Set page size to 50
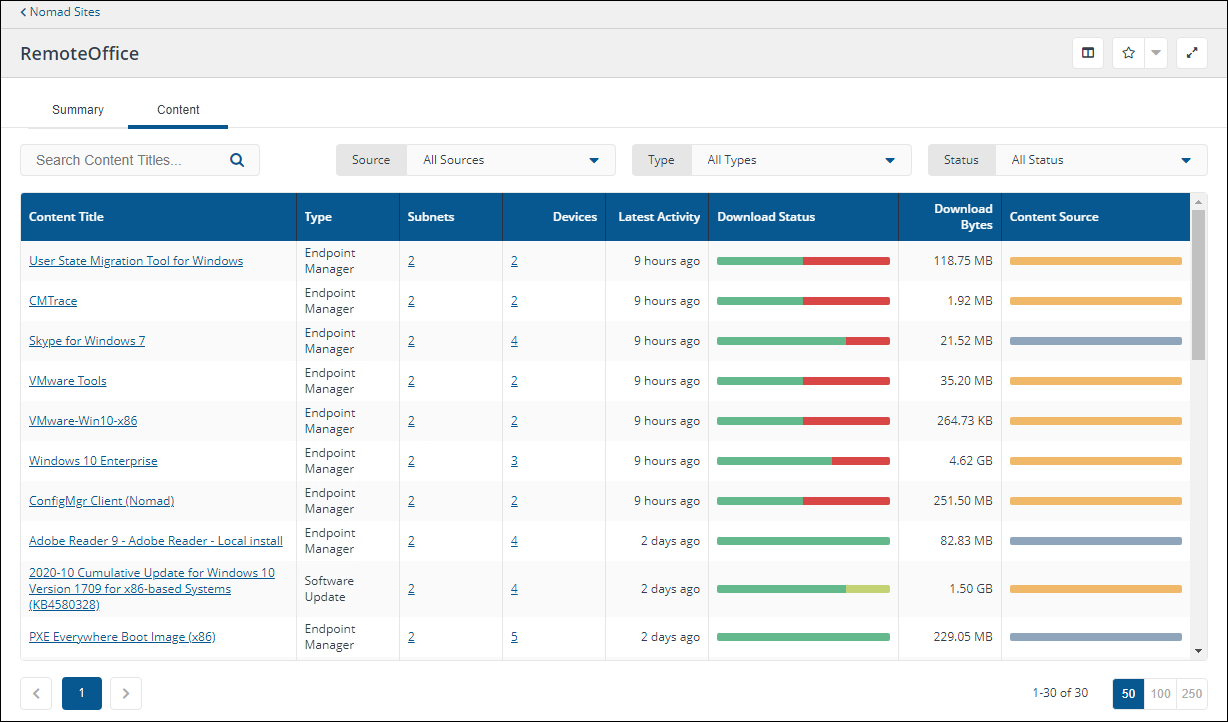This screenshot has width=1228, height=722. click(1128, 693)
